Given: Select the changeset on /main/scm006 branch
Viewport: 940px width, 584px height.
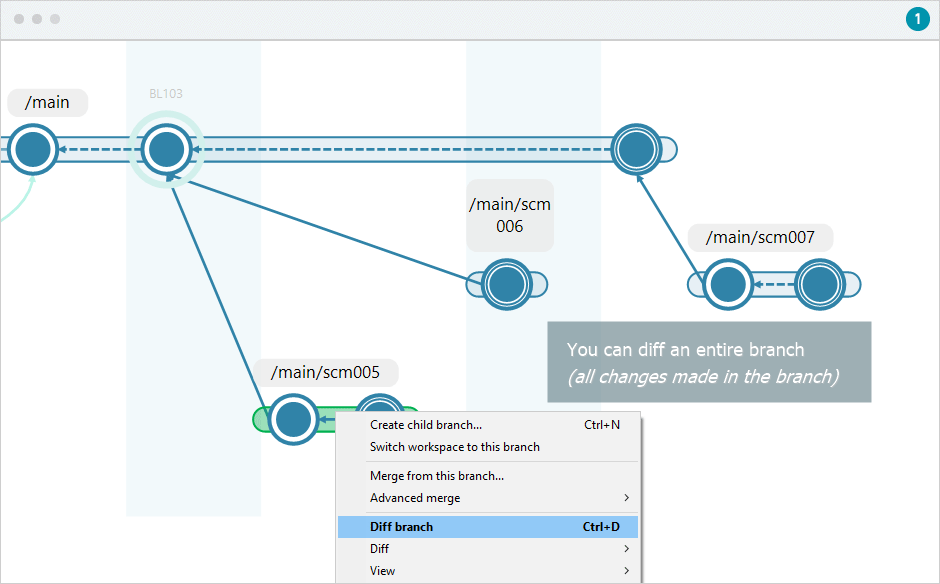Looking at the screenshot, I should coord(506,284).
